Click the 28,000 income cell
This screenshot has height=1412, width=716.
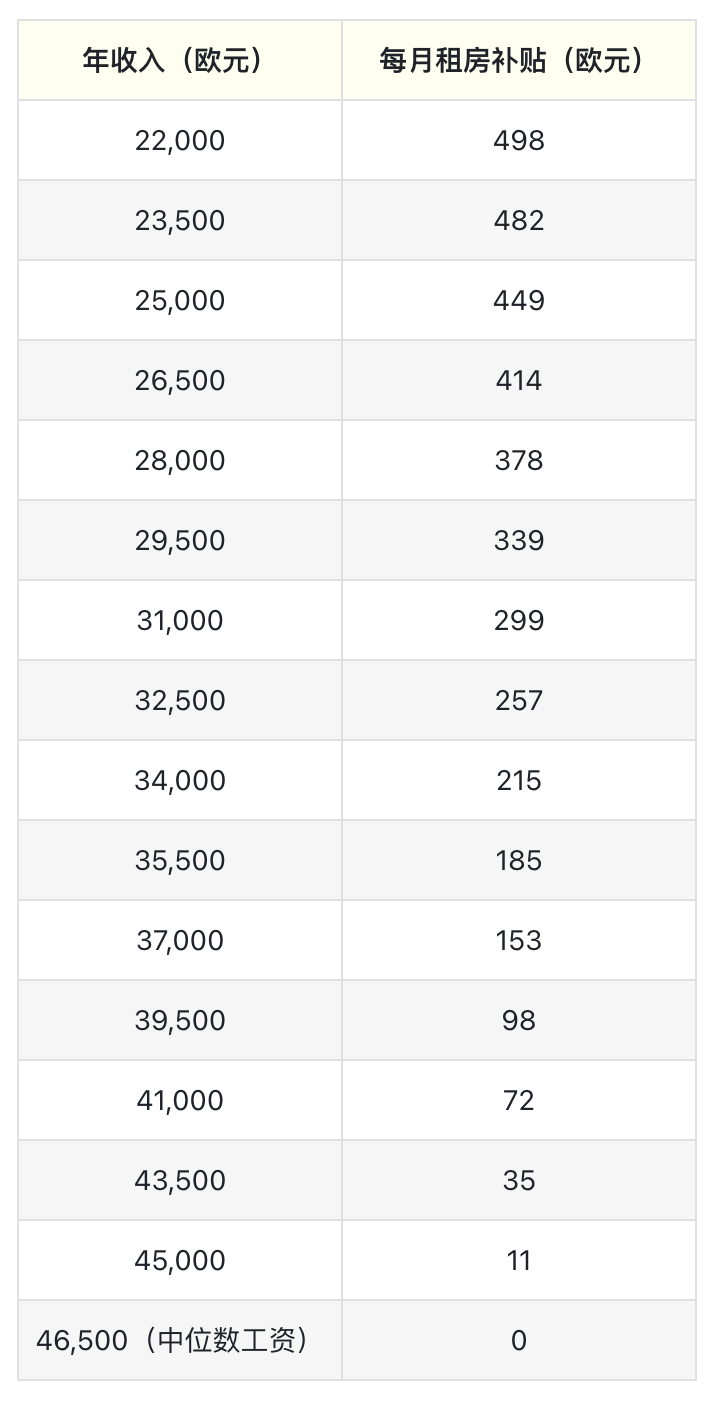click(180, 460)
